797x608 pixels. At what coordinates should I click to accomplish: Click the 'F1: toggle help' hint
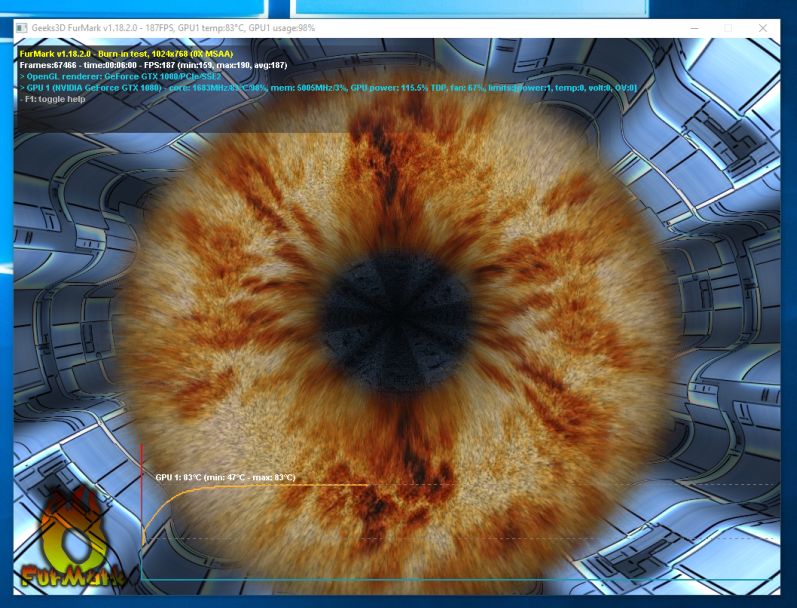click(52, 99)
